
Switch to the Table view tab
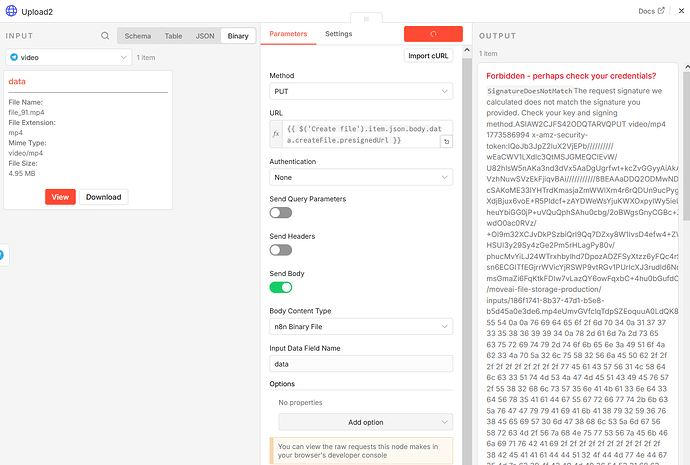(173, 36)
